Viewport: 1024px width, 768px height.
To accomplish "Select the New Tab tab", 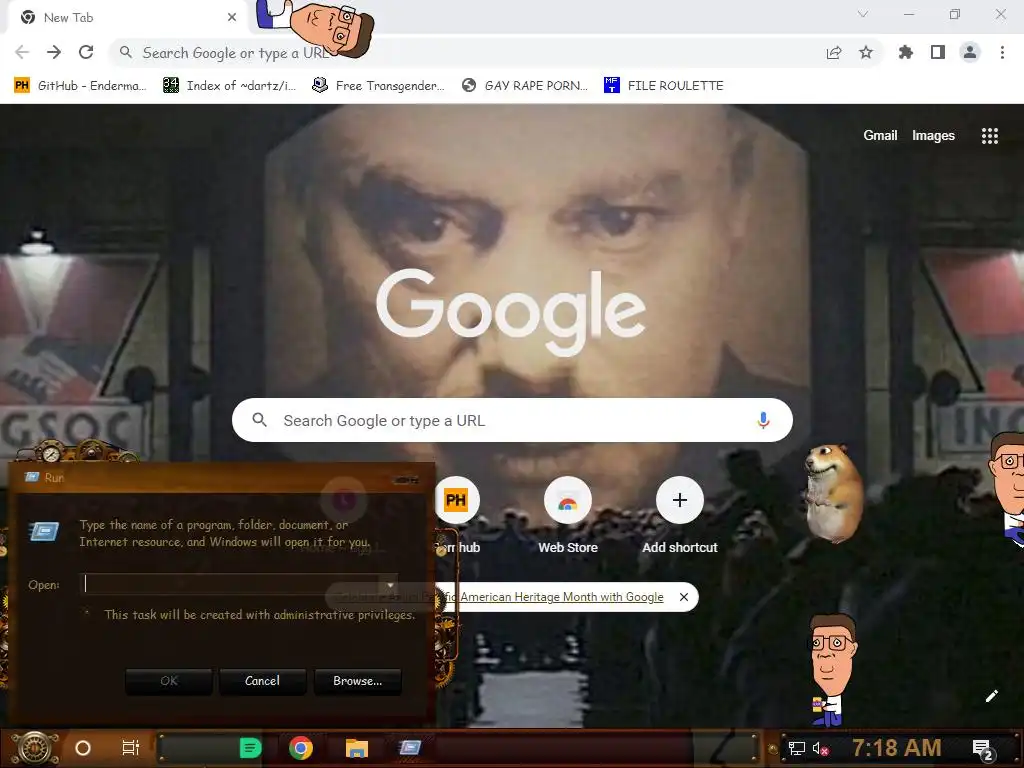I will click(127, 18).
